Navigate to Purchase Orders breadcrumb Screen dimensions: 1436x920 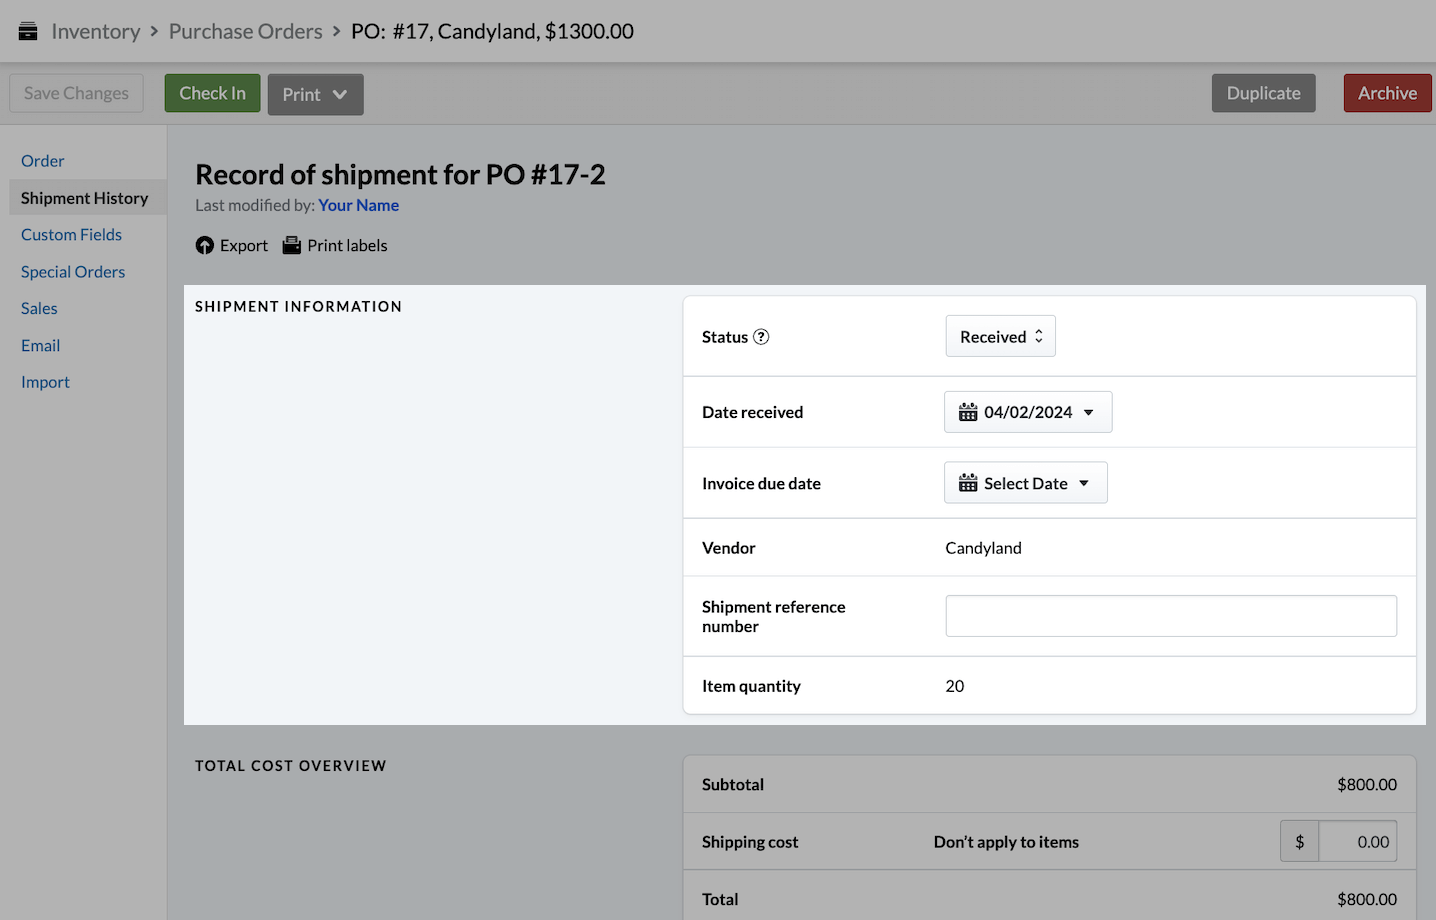[x=245, y=31]
